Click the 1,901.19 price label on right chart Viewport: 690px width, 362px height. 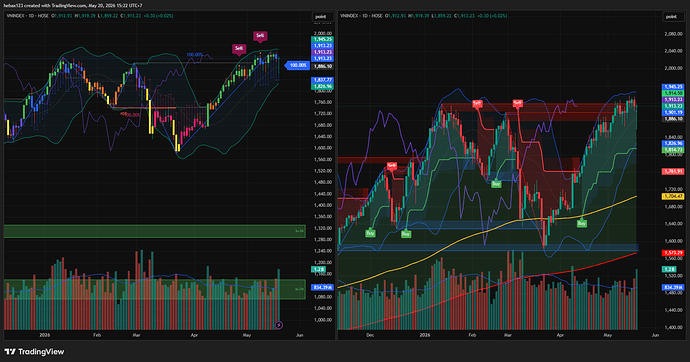[673, 113]
